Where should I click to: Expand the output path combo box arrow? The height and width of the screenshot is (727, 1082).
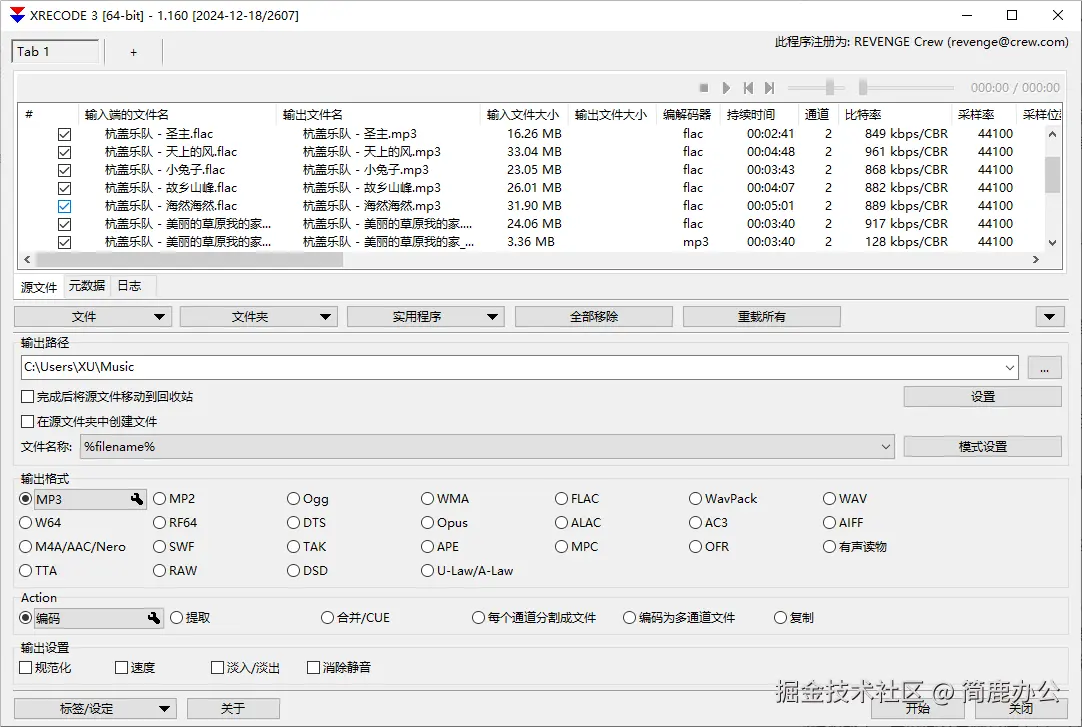click(1010, 368)
